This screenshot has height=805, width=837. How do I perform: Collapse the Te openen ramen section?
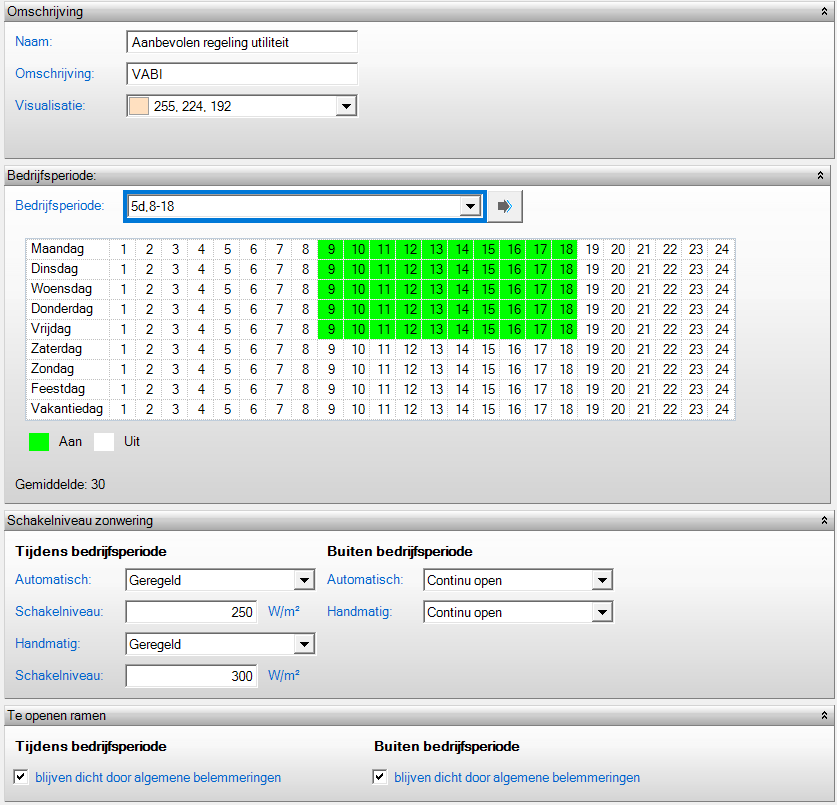821,716
